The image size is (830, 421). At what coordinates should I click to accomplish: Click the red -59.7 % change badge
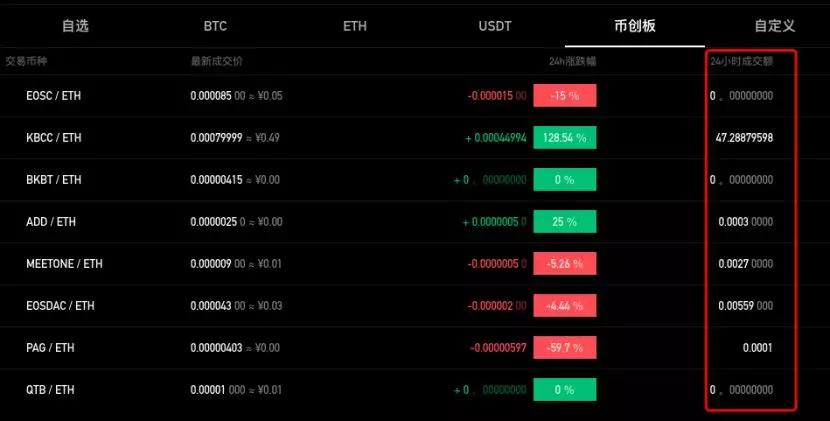click(x=565, y=348)
